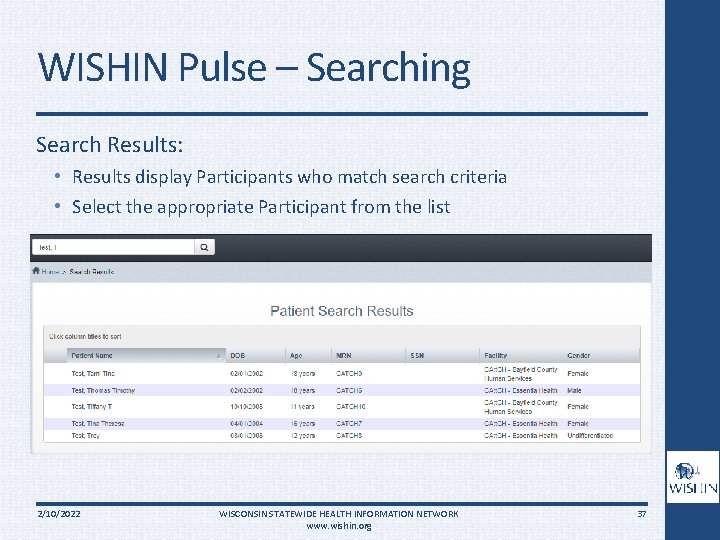Screen dimensions: 720x540
Task: Click the 10/10/2005 date of birth cell
Action: point(247,407)
